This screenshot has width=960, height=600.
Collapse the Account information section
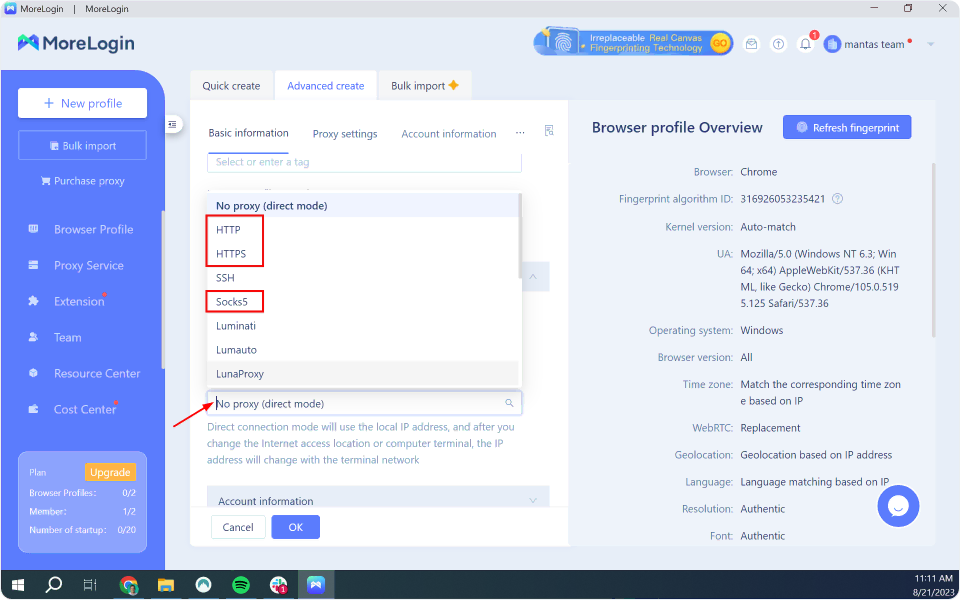pyautogui.click(x=534, y=501)
